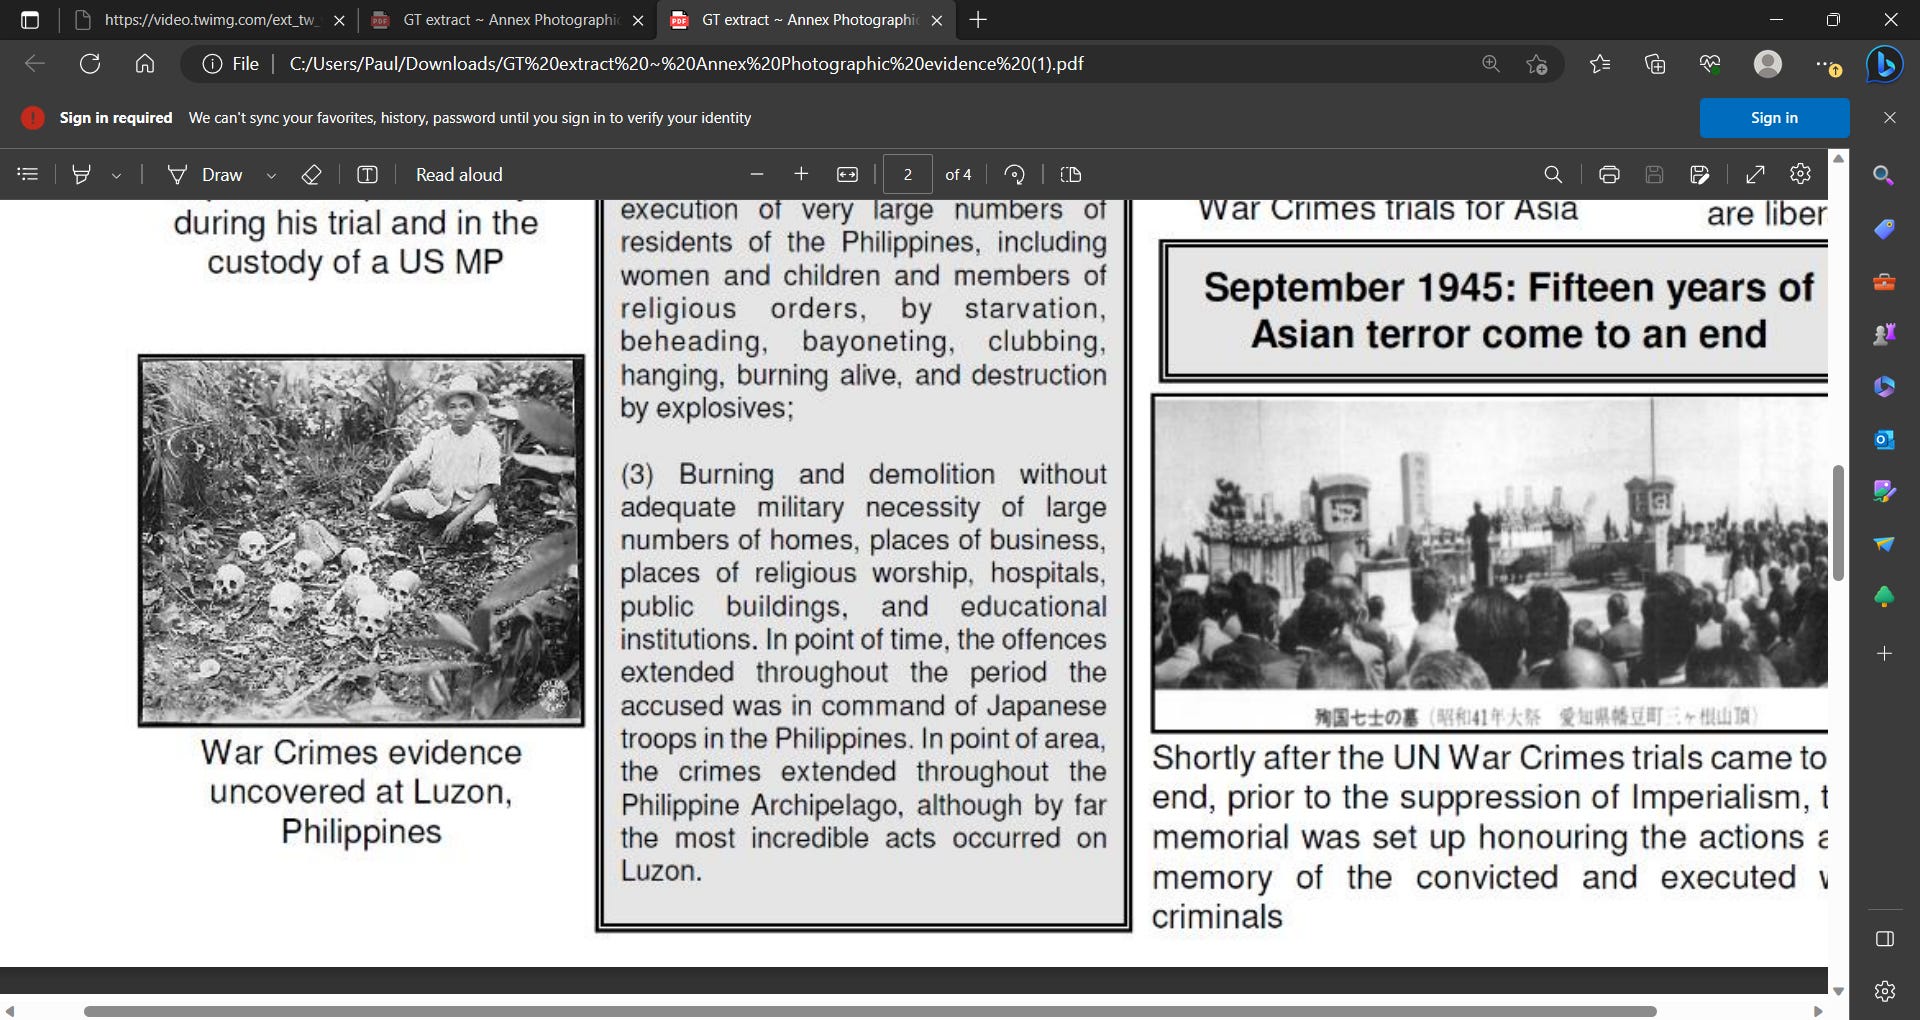The height and width of the screenshot is (1020, 1920).
Task: Click the "September 1945" headline text
Action: tap(1508, 310)
